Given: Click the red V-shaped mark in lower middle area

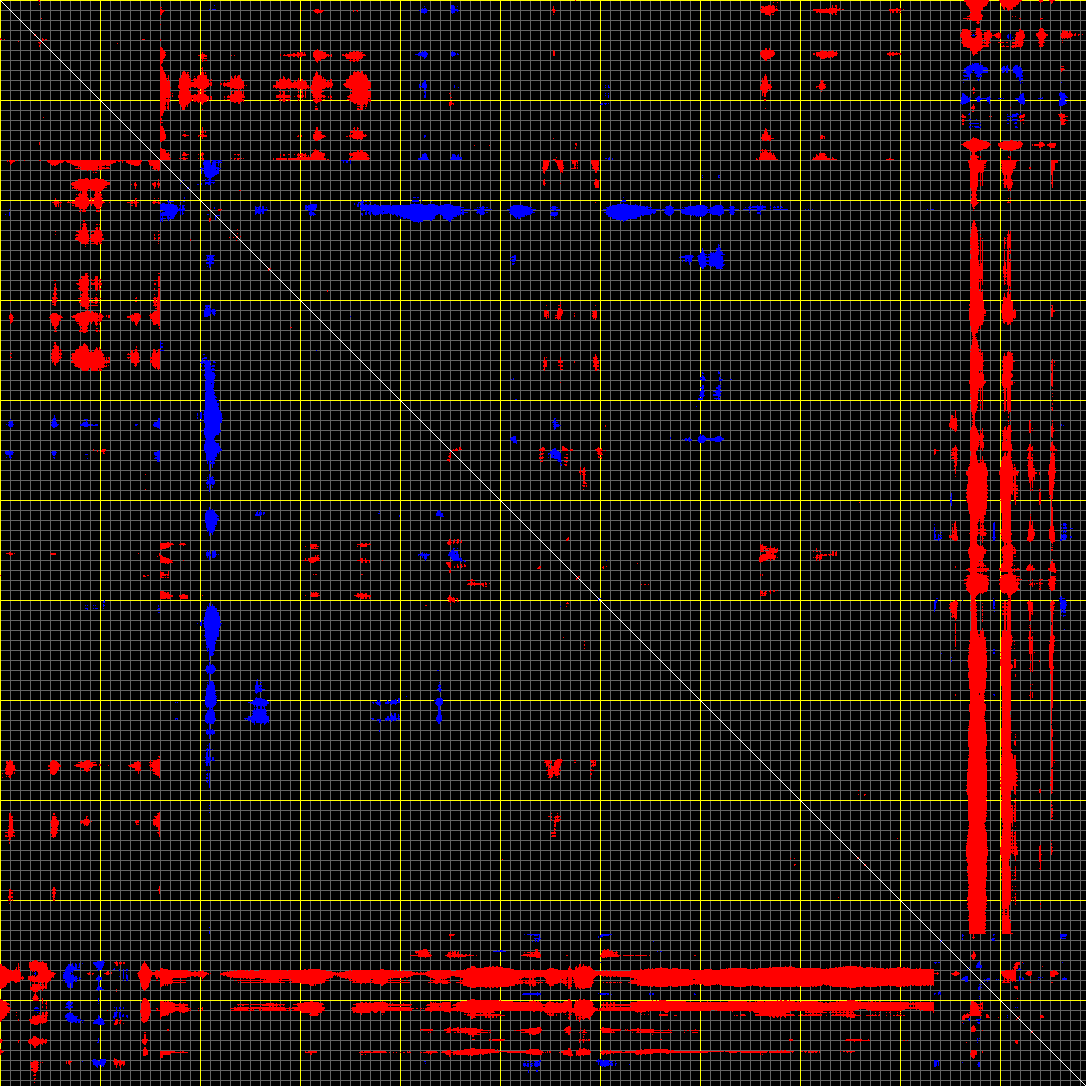Looking at the screenshot, I should point(552,768).
